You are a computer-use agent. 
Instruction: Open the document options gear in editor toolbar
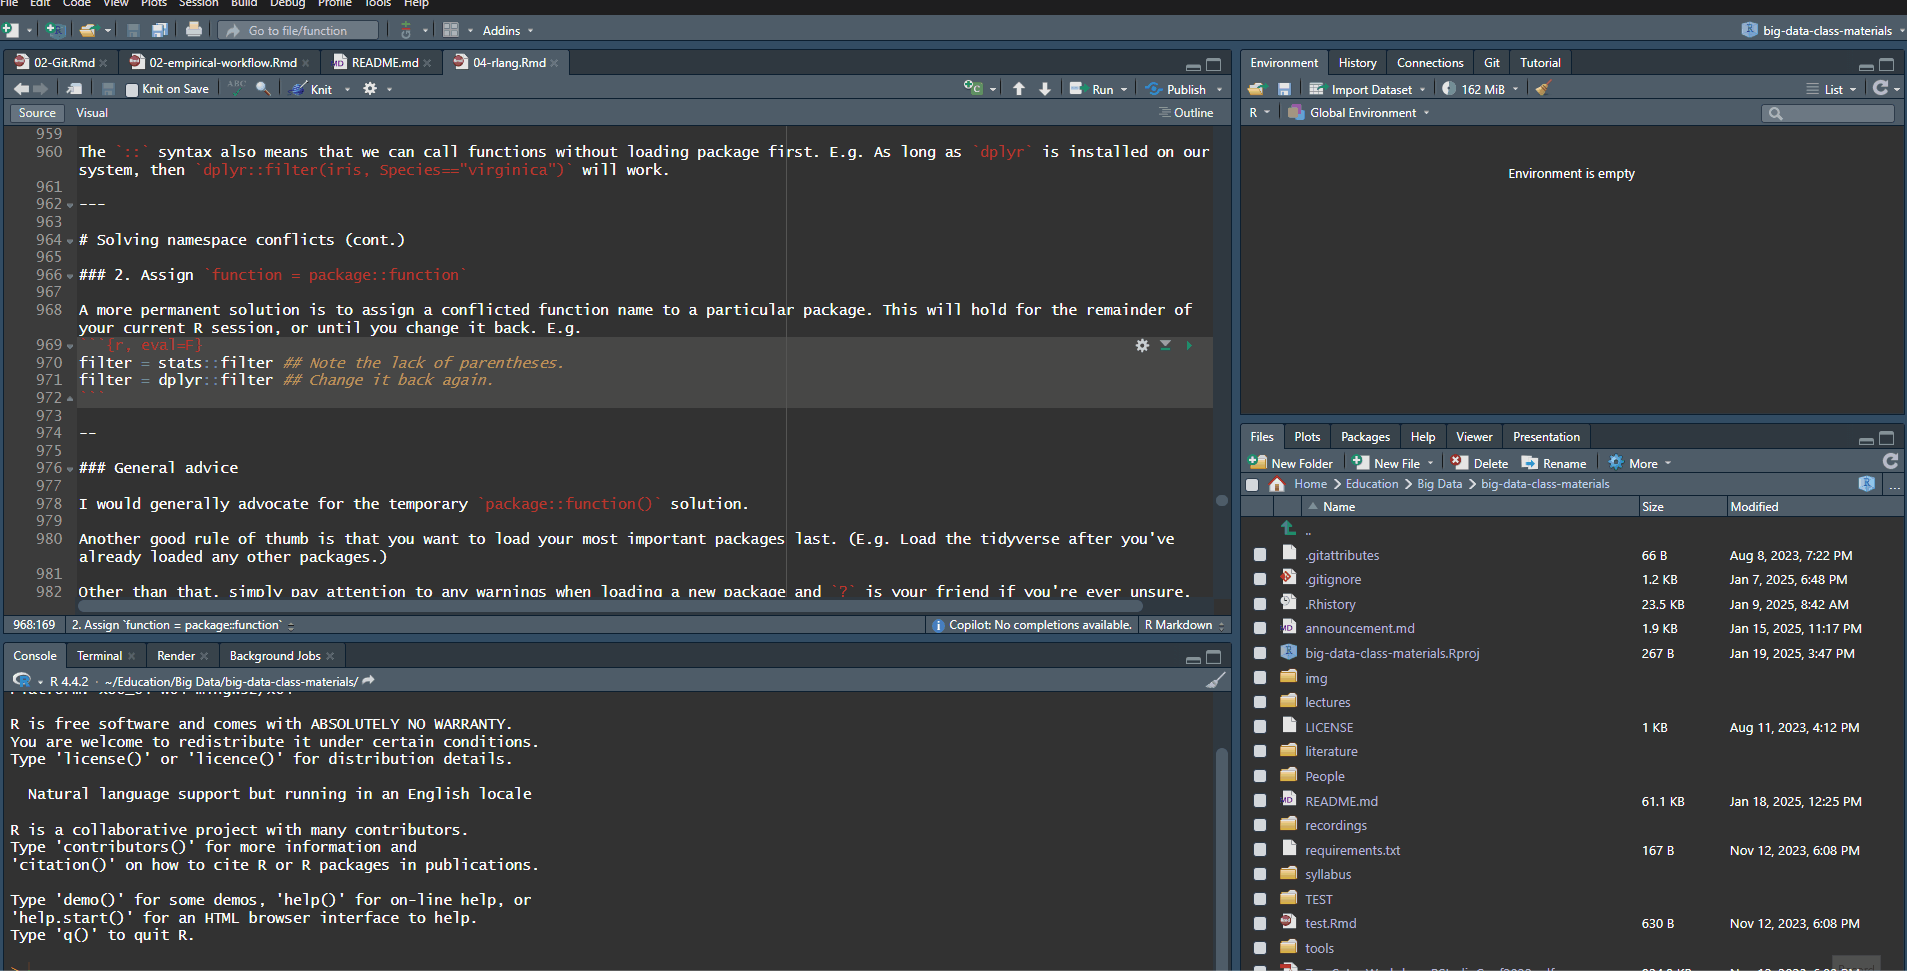pos(370,88)
